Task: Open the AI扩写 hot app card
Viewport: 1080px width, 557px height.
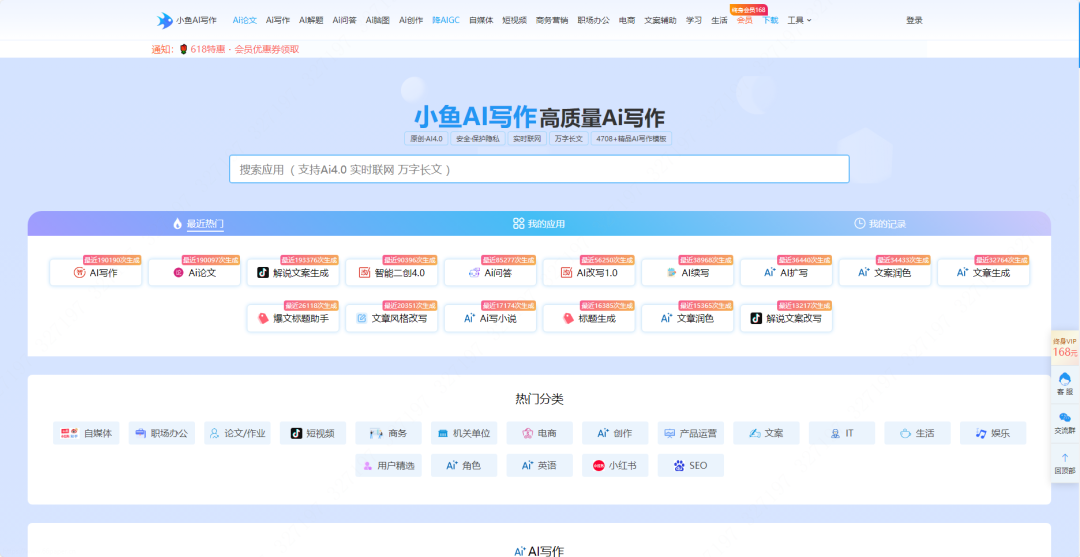Action: [786, 273]
